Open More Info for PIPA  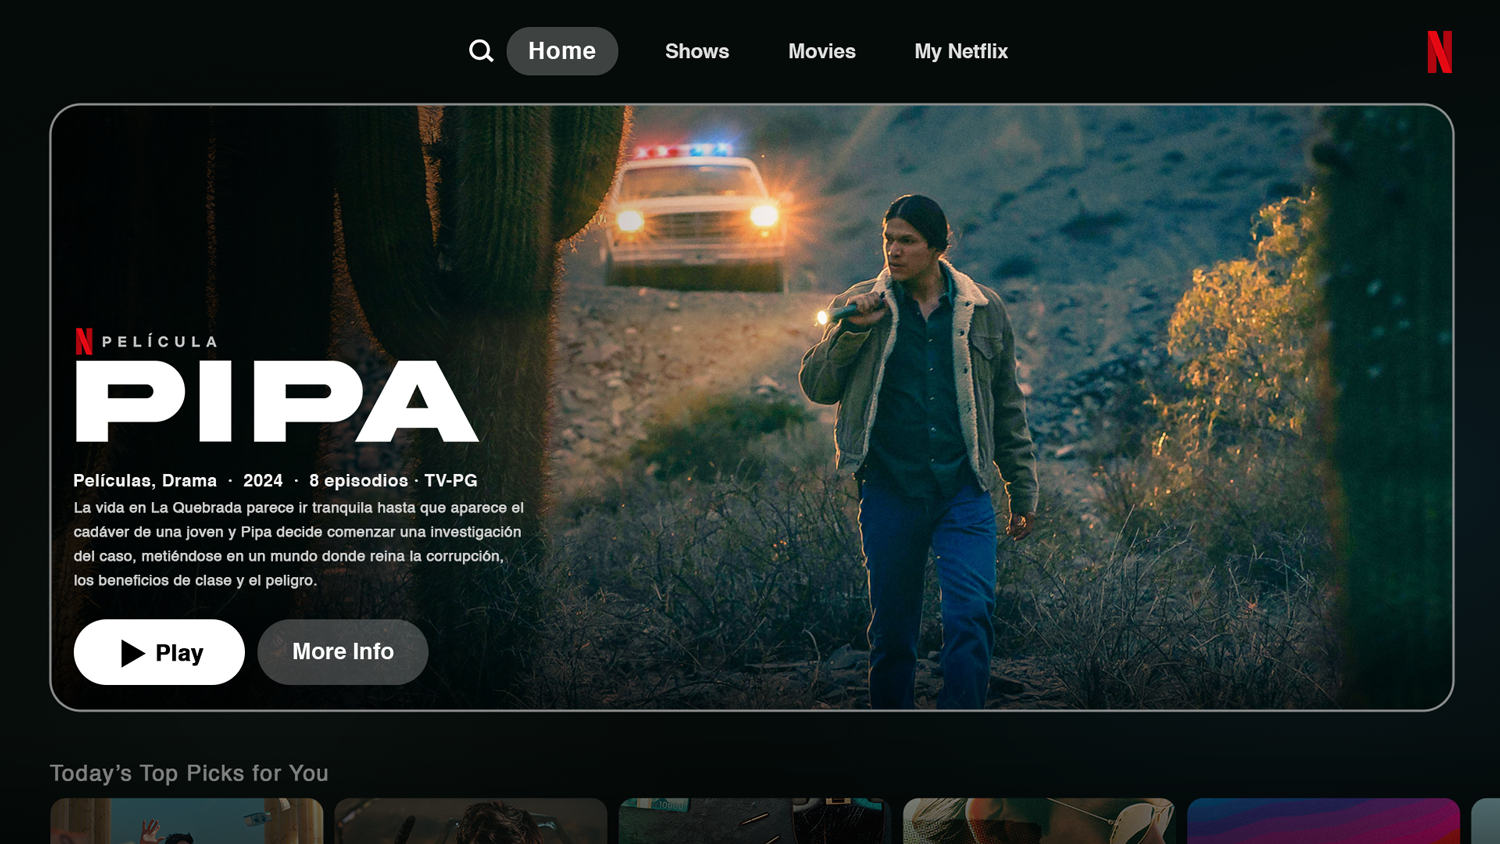(x=343, y=652)
